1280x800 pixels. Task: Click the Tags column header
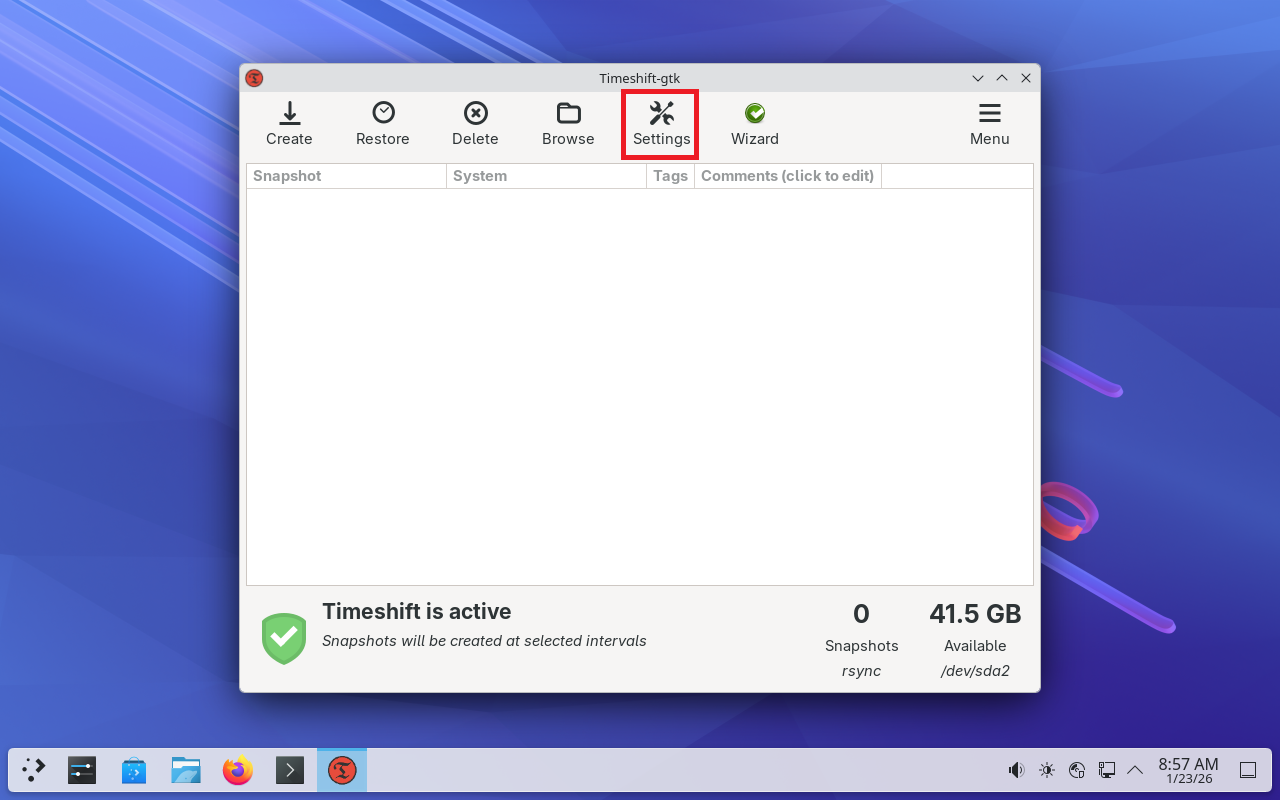670,176
